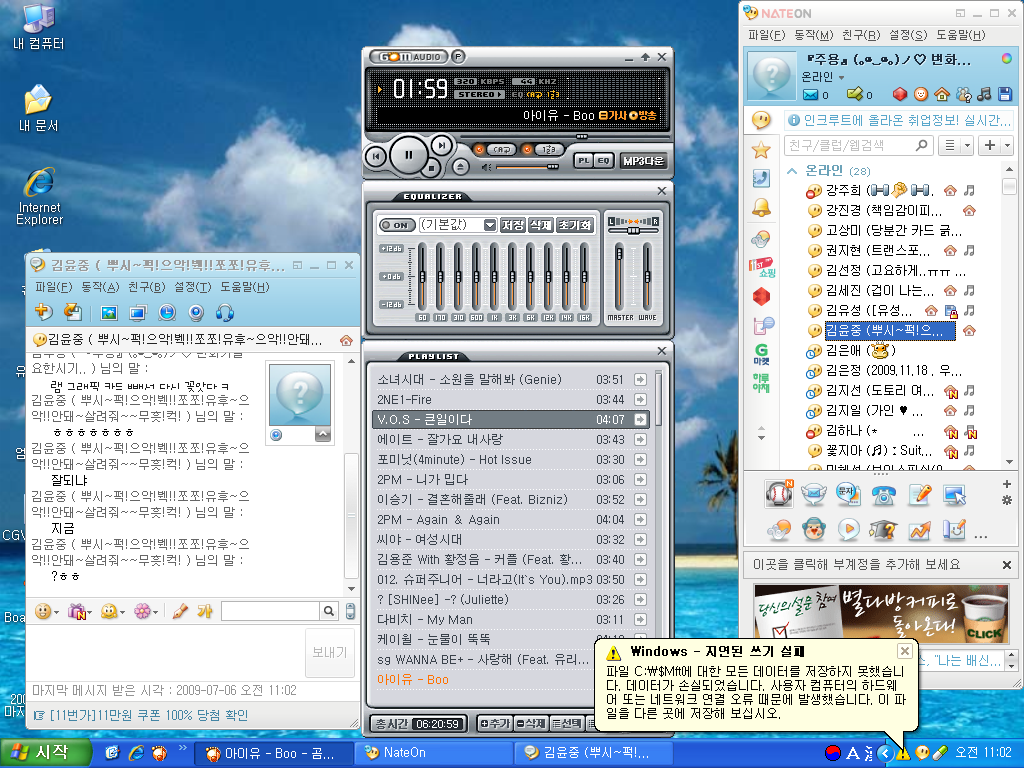This screenshot has width=1024, height=768.
Task: Click the star favorites icon in NateOn sidebar
Action: (761, 150)
